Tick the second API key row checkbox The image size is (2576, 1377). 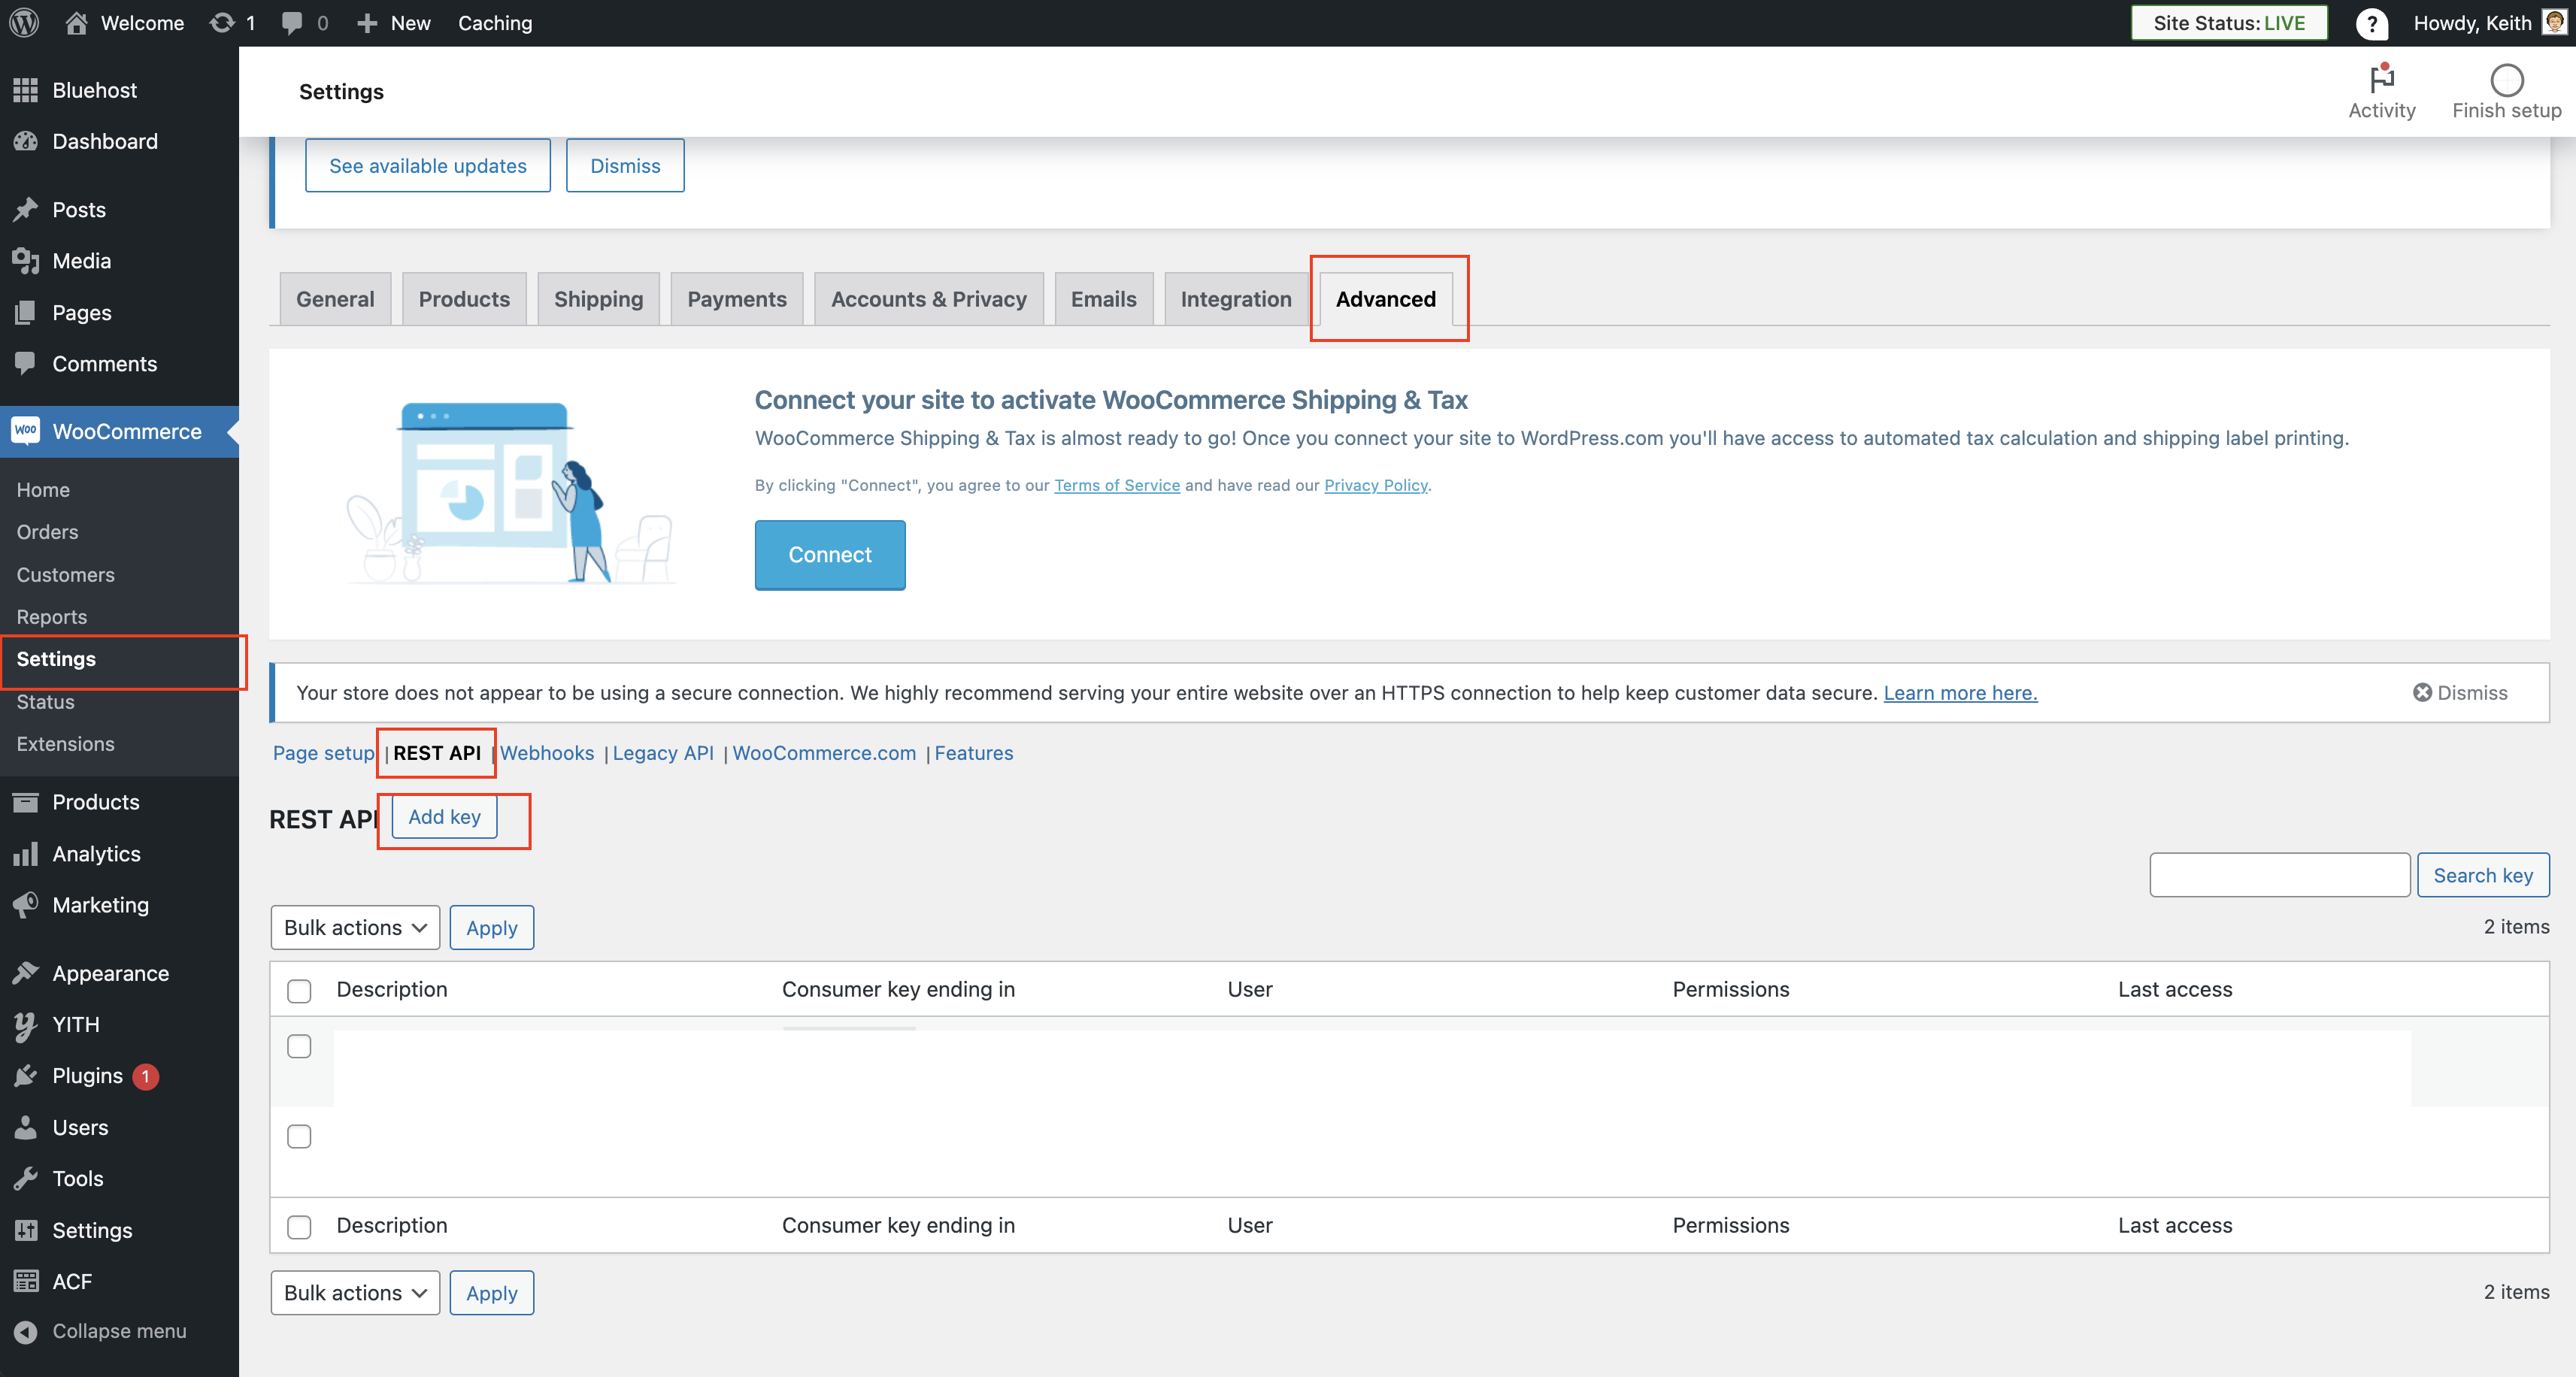coord(299,1136)
